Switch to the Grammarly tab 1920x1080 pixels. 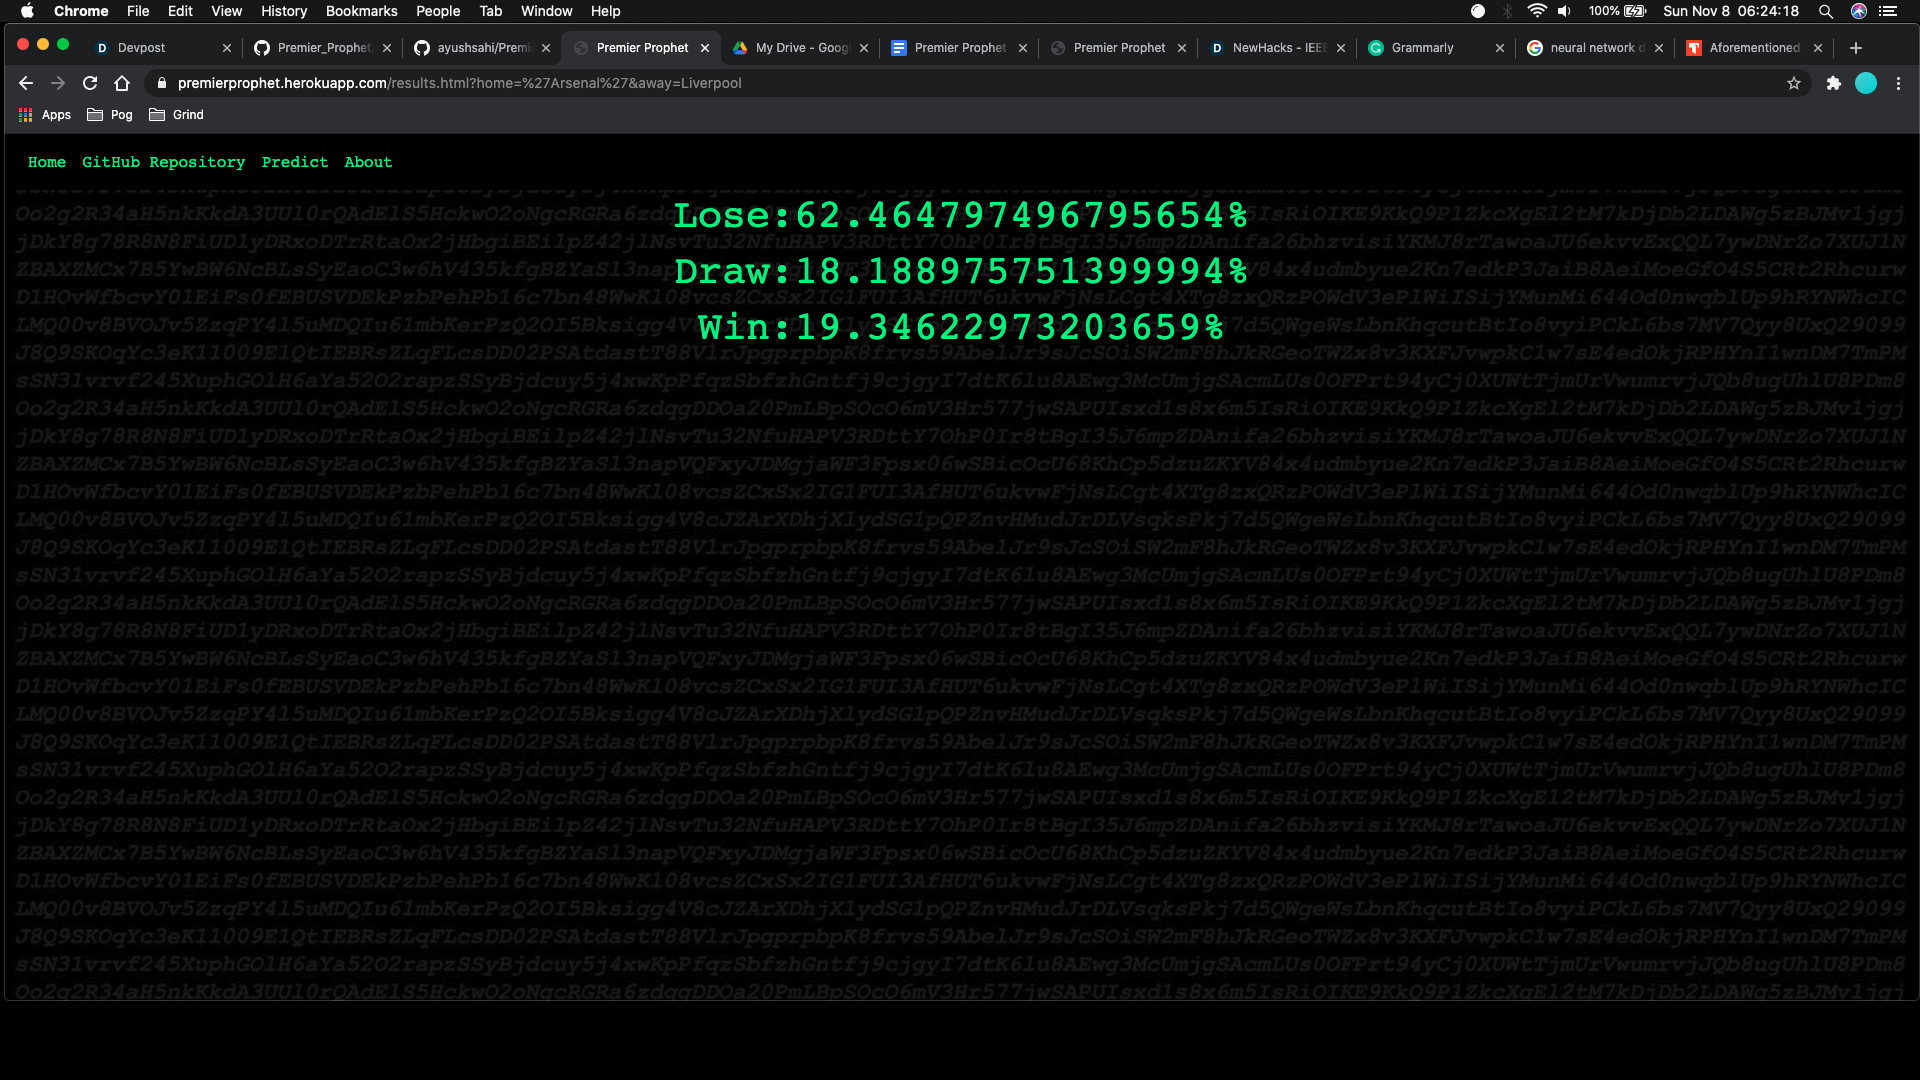[x=1422, y=48]
